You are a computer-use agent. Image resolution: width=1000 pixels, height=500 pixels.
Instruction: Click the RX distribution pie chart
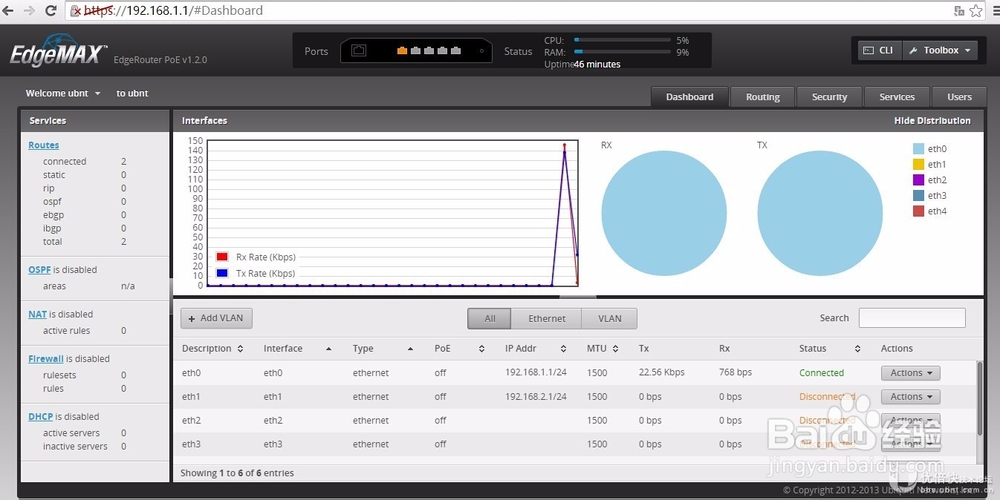pos(664,213)
